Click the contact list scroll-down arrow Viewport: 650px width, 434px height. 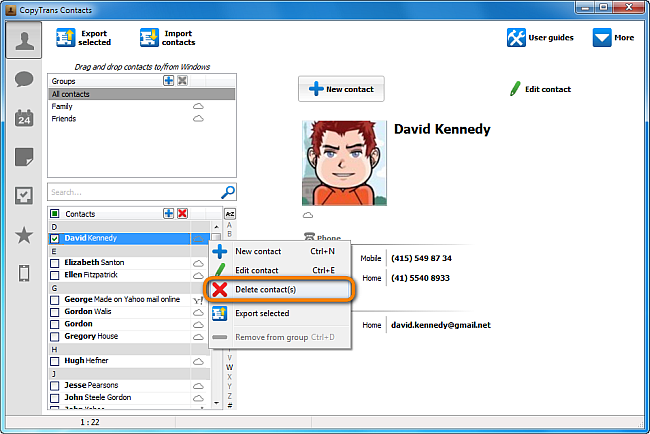[x=216, y=402]
